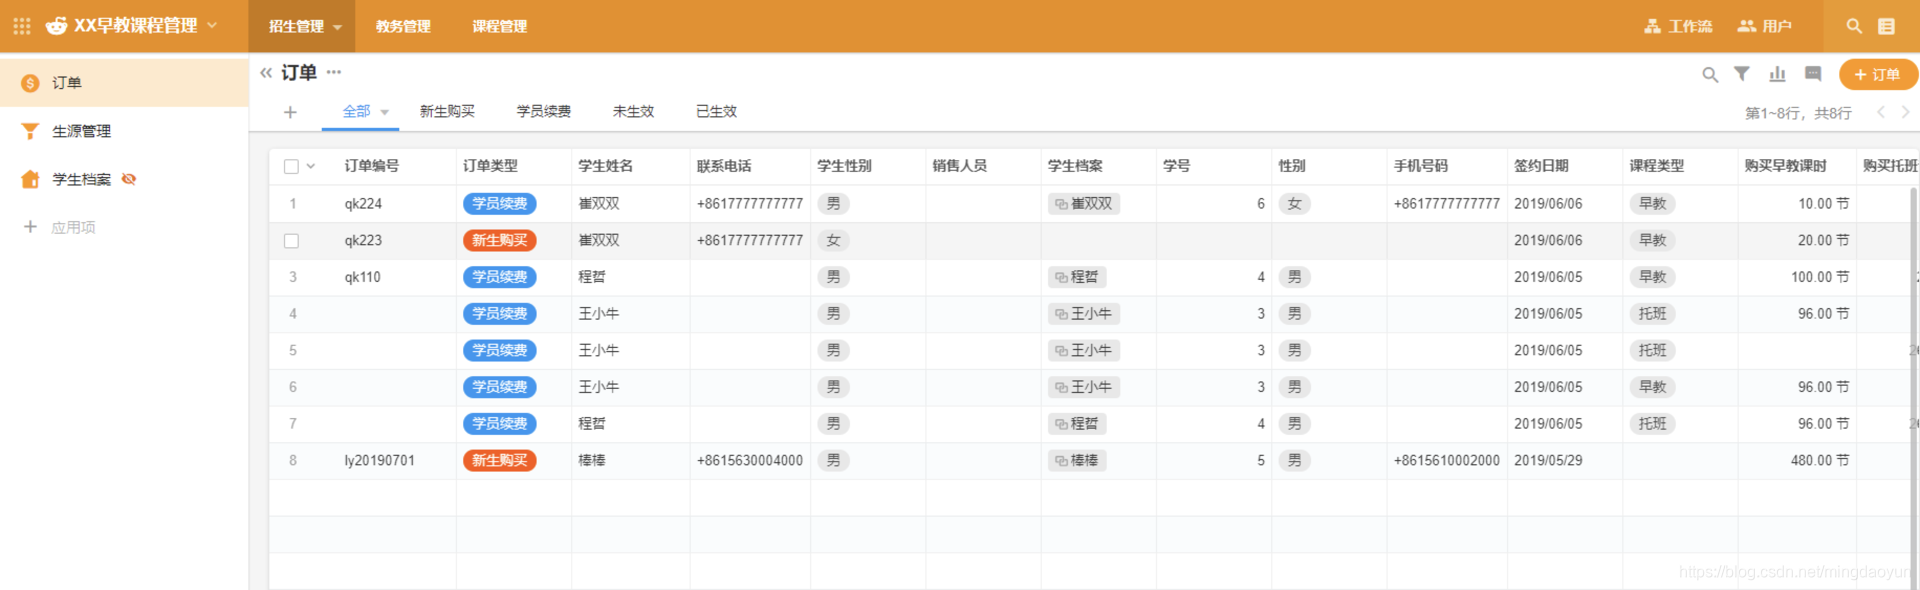1920x590 pixels.
Task: Open the 用户 users button
Action: [x=1765, y=26]
